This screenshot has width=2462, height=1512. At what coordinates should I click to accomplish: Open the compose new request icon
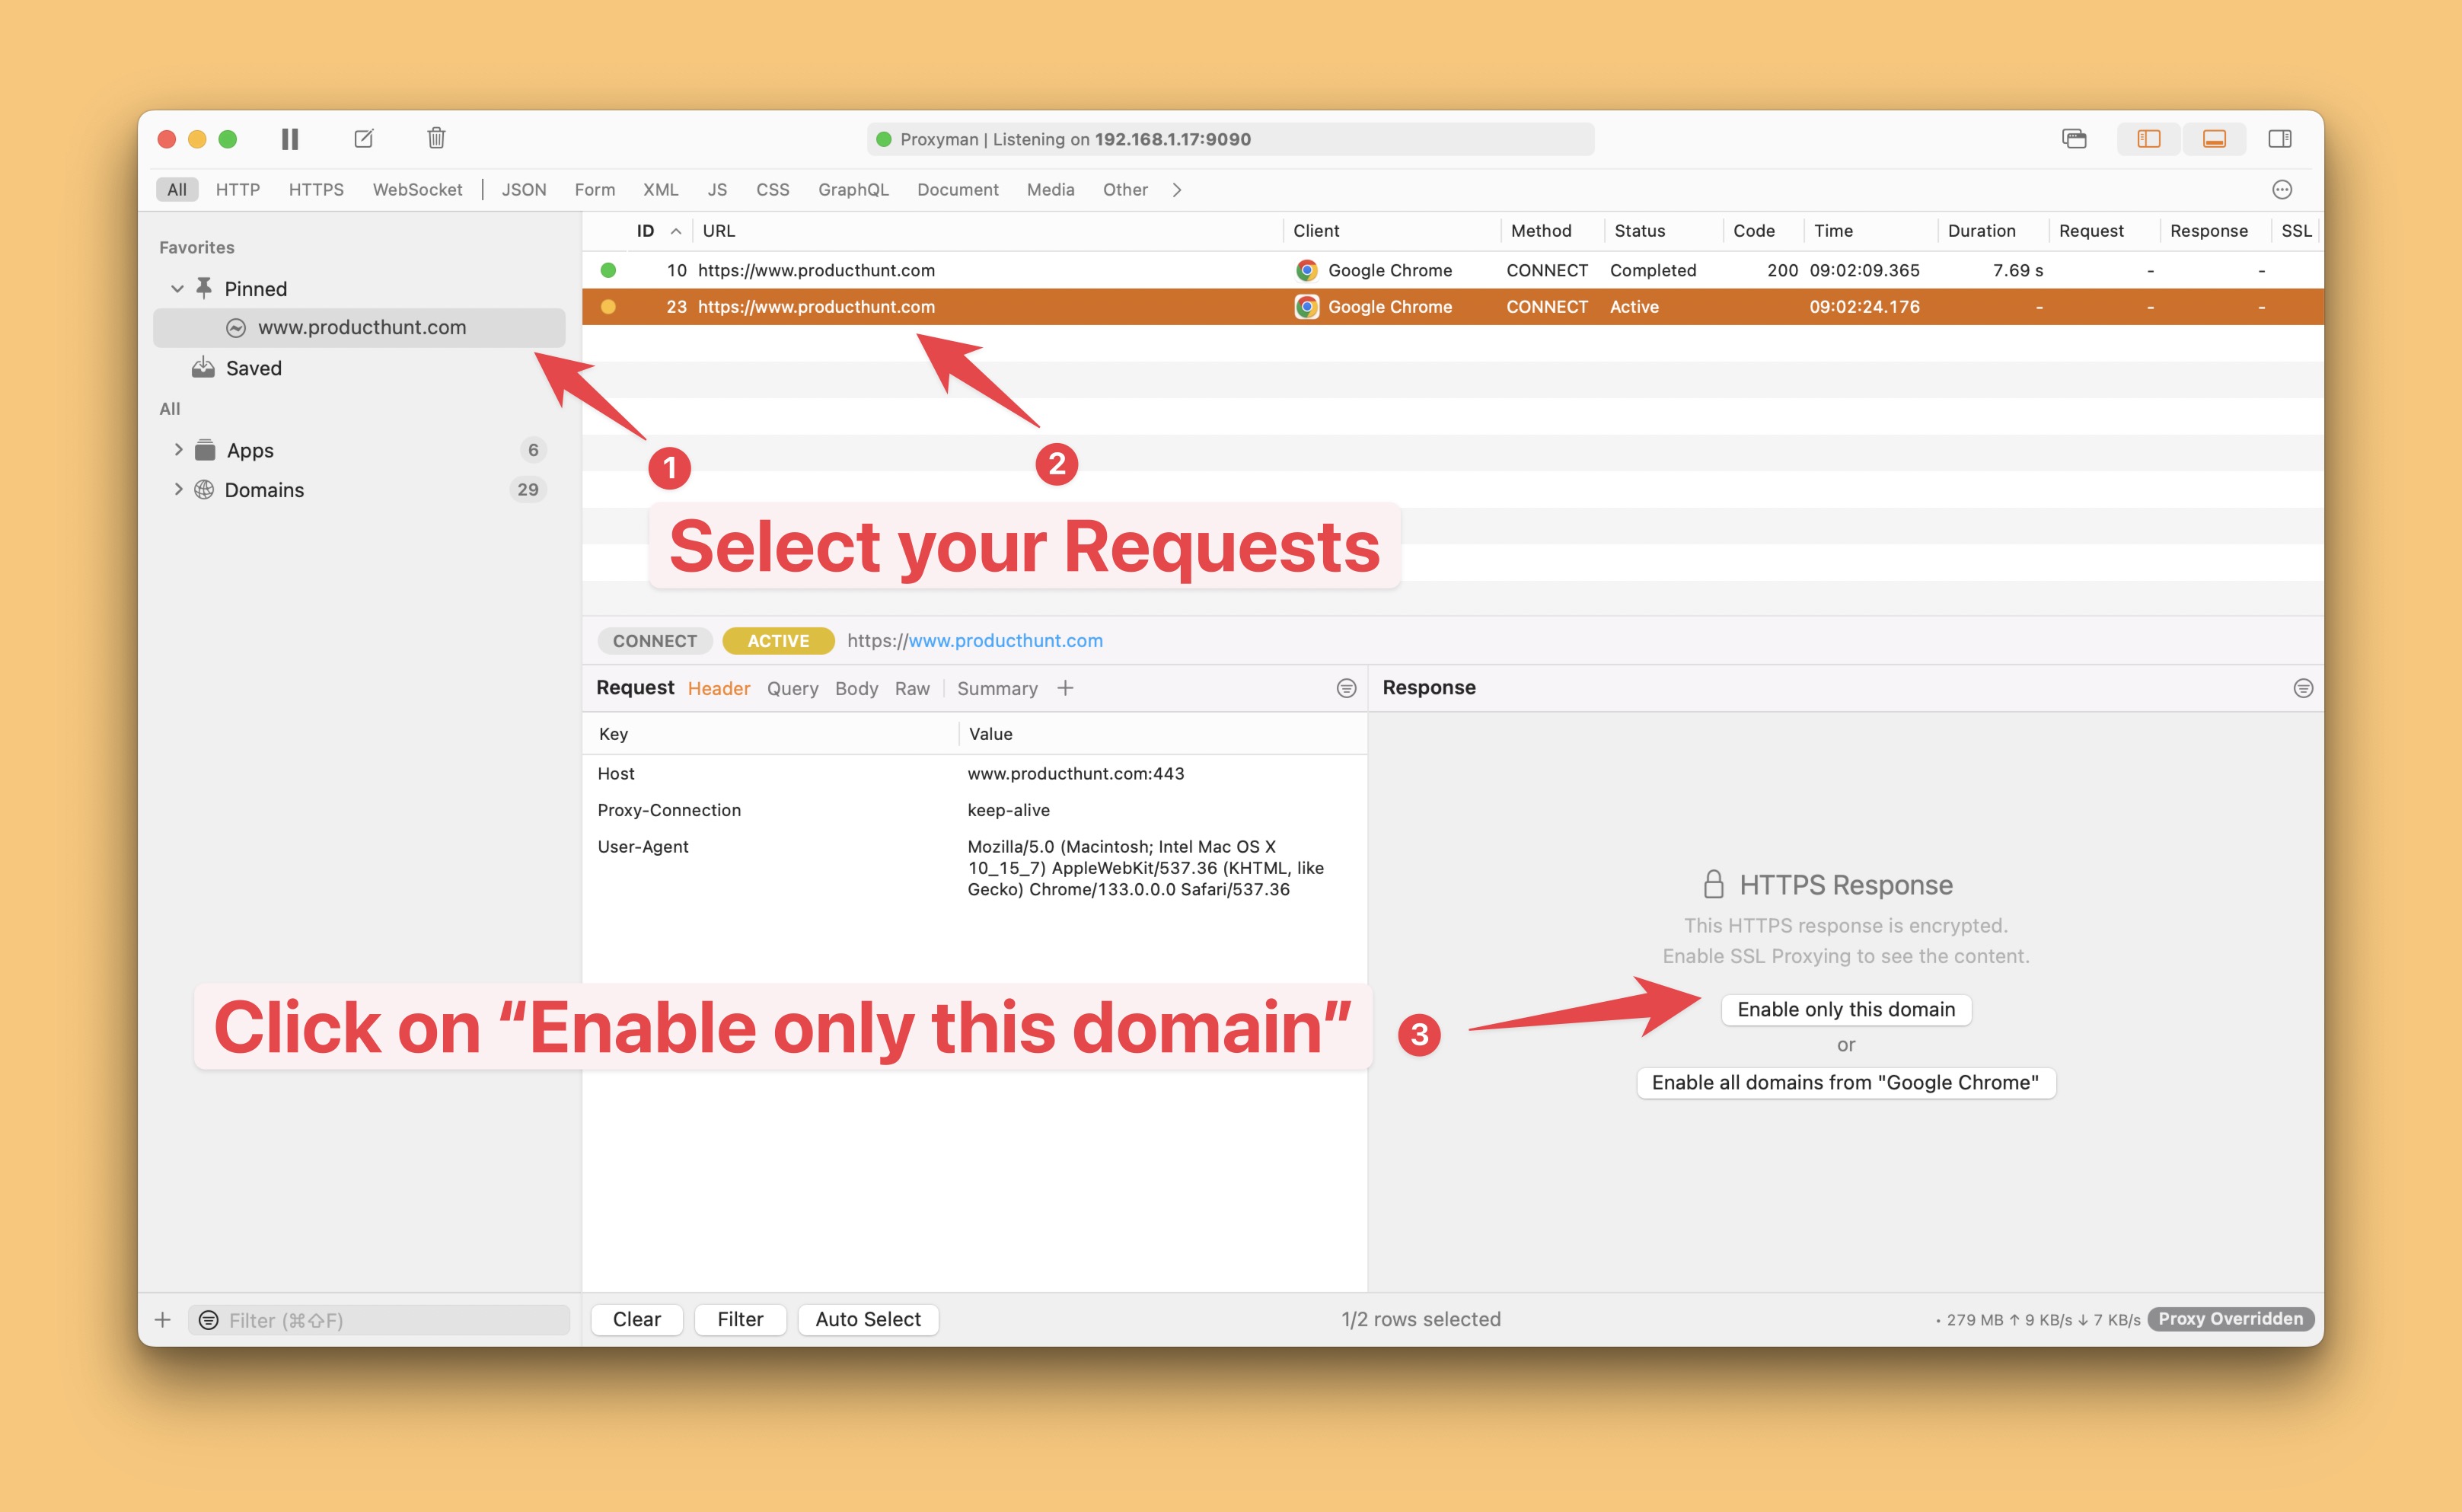pos(364,139)
